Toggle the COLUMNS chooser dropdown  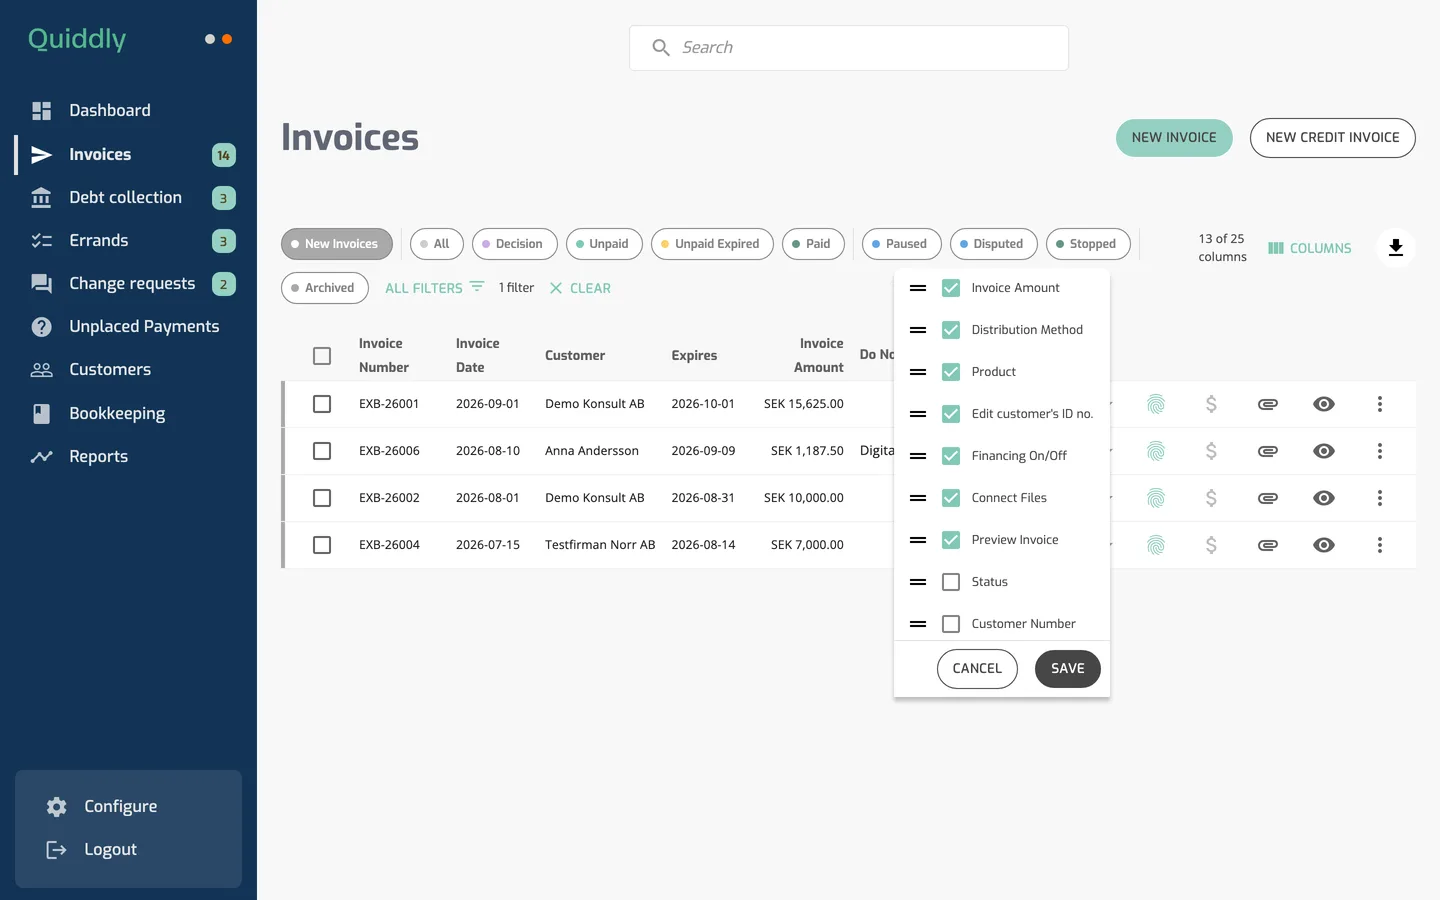(x=1310, y=248)
